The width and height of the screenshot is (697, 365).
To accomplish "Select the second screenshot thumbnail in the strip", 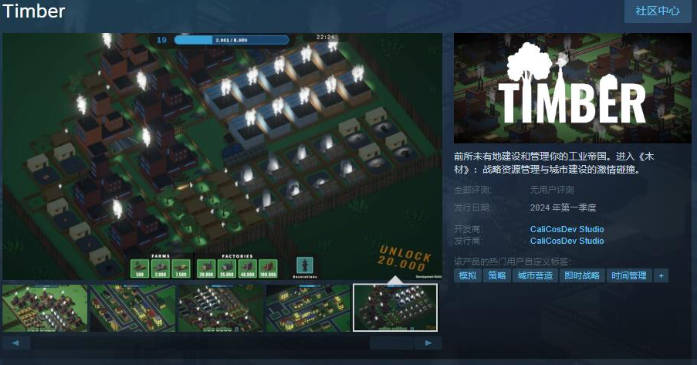I will coord(132,308).
